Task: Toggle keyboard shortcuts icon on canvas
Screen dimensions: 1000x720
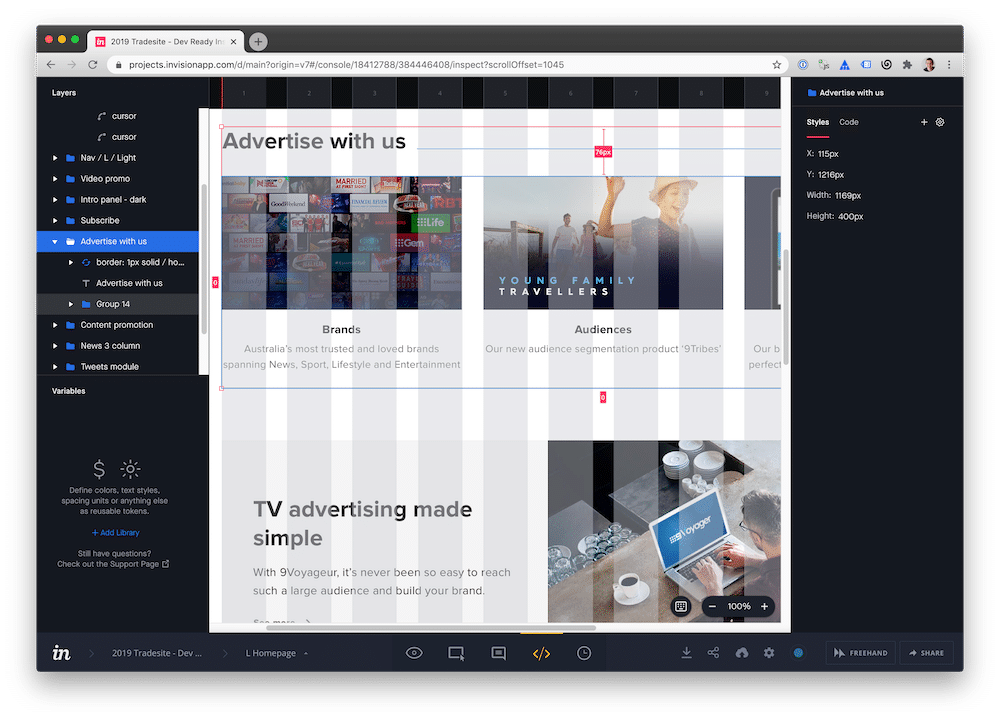Action: (x=680, y=606)
